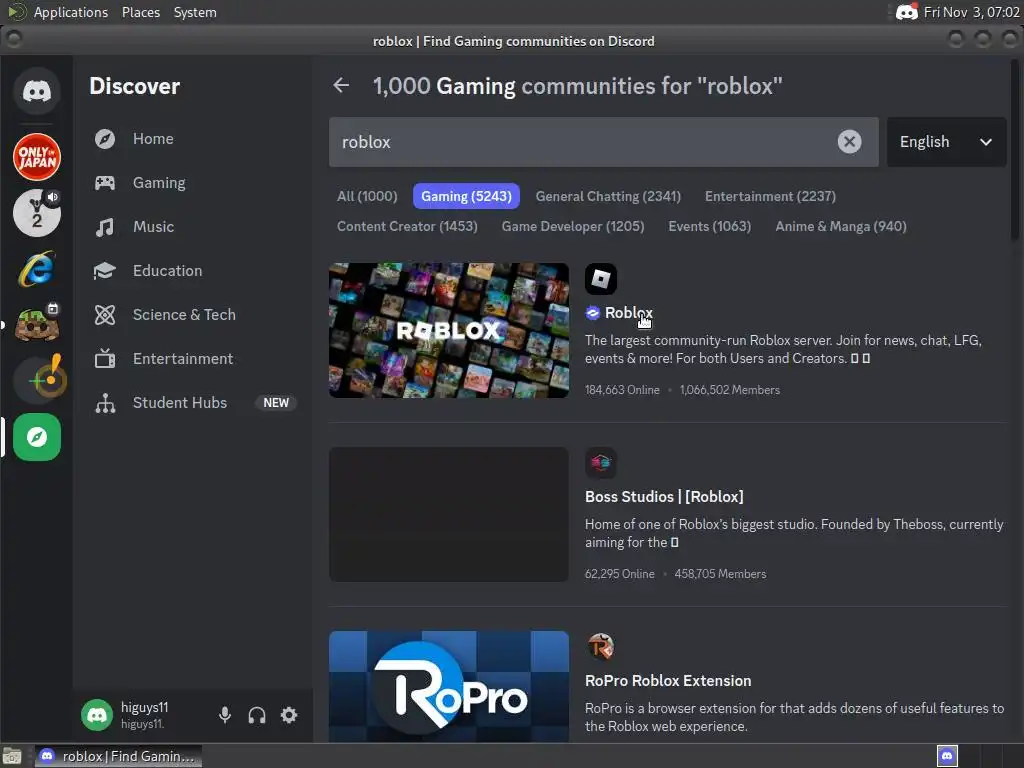Select the Game Developer (1205) filter
1024x768 pixels.
(573, 226)
